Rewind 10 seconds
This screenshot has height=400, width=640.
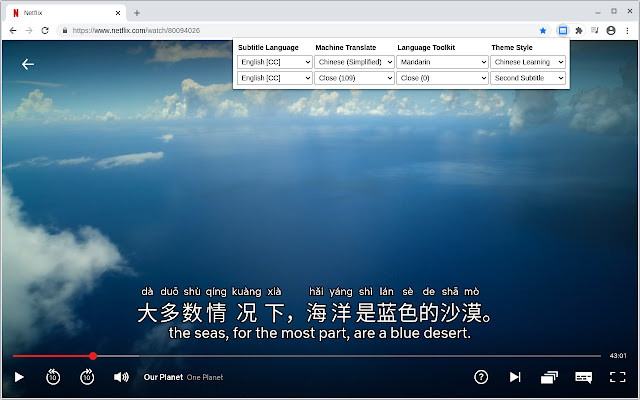(x=53, y=377)
